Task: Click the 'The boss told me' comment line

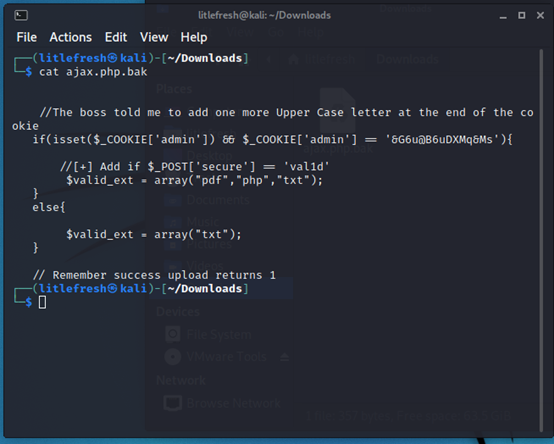Action: tap(100, 112)
